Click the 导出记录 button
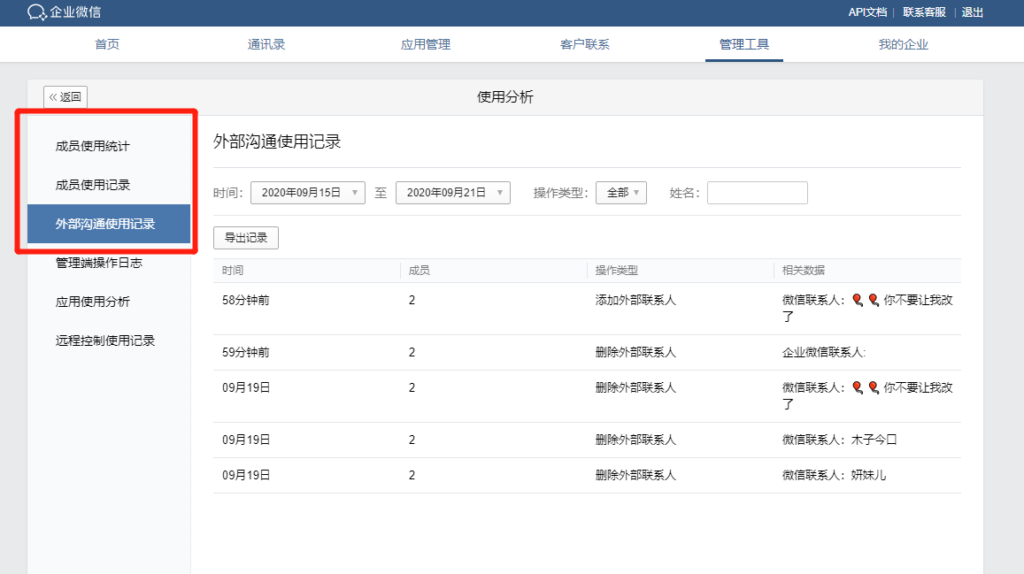 coord(246,238)
